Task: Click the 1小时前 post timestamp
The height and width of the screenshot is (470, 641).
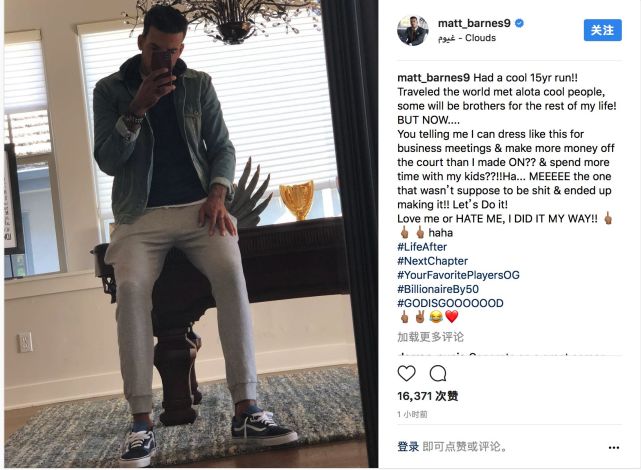Action: tap(412, 414)
